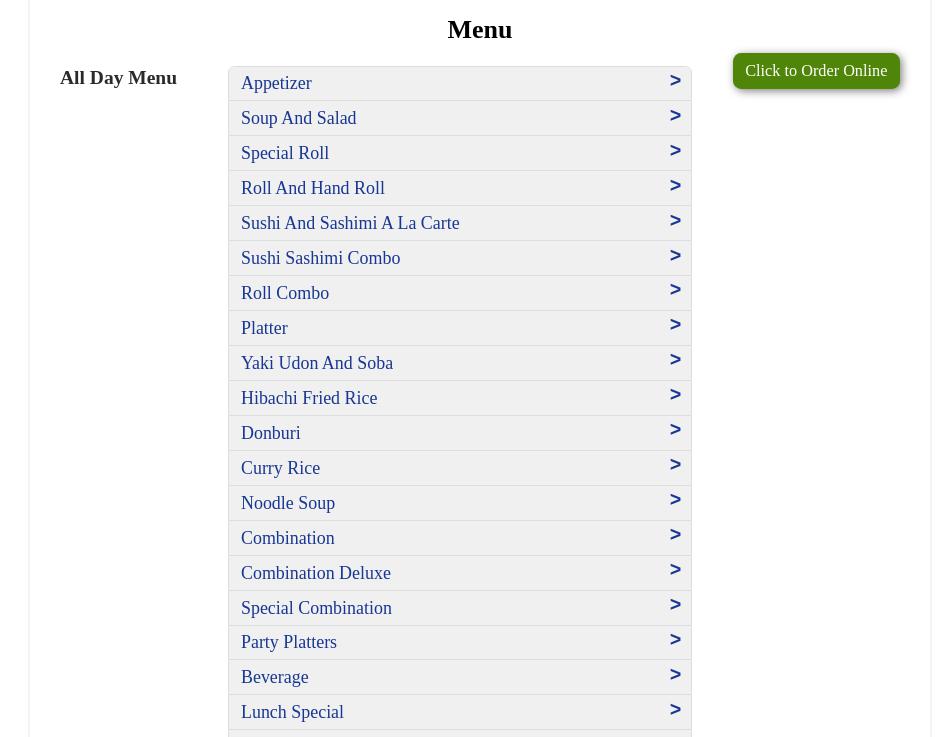Image resolution: width=945 pixels, height=737 pixels.
Task: Select the Donburi menu category
Action: [271, 433]
